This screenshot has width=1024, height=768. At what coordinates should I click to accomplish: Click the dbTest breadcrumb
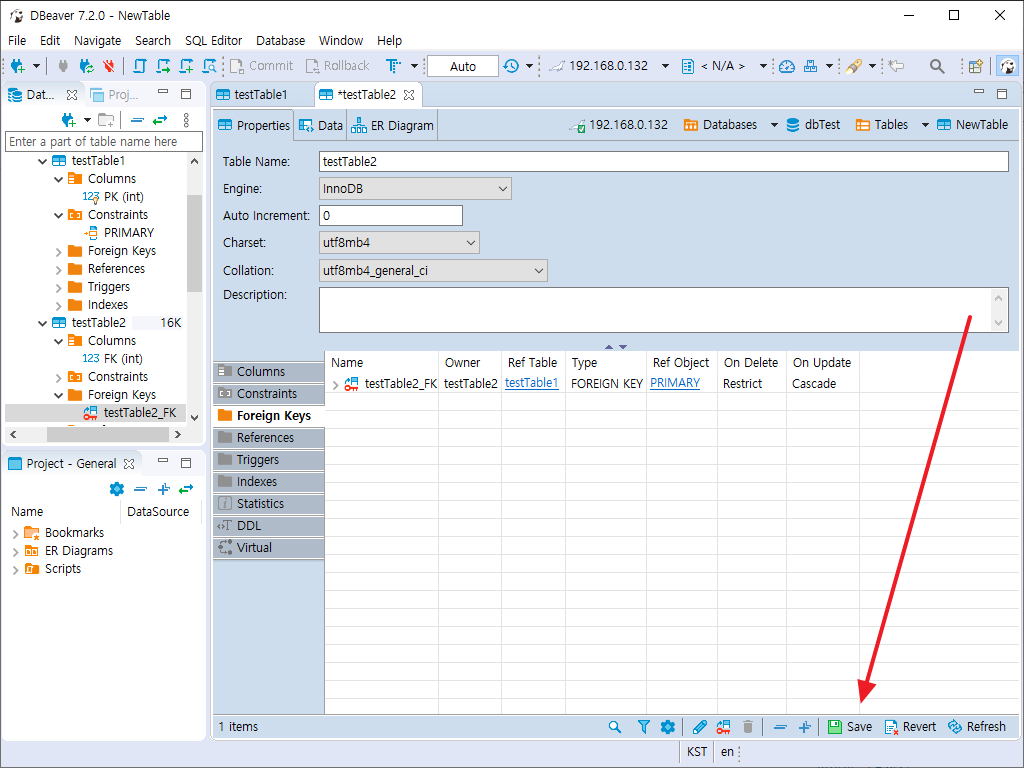(x=813, y=125)
